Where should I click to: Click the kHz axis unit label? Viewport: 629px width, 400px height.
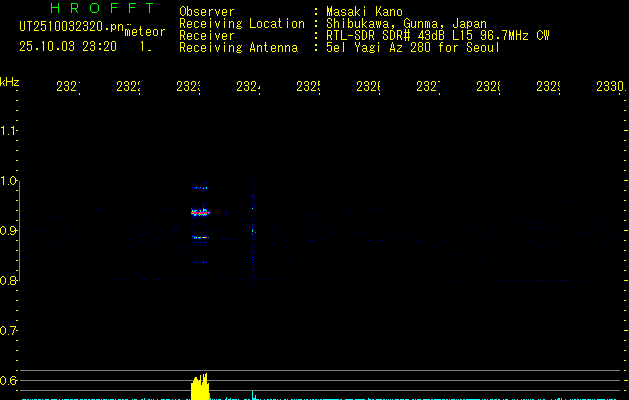pyautogui.click(x=9, y=82)
